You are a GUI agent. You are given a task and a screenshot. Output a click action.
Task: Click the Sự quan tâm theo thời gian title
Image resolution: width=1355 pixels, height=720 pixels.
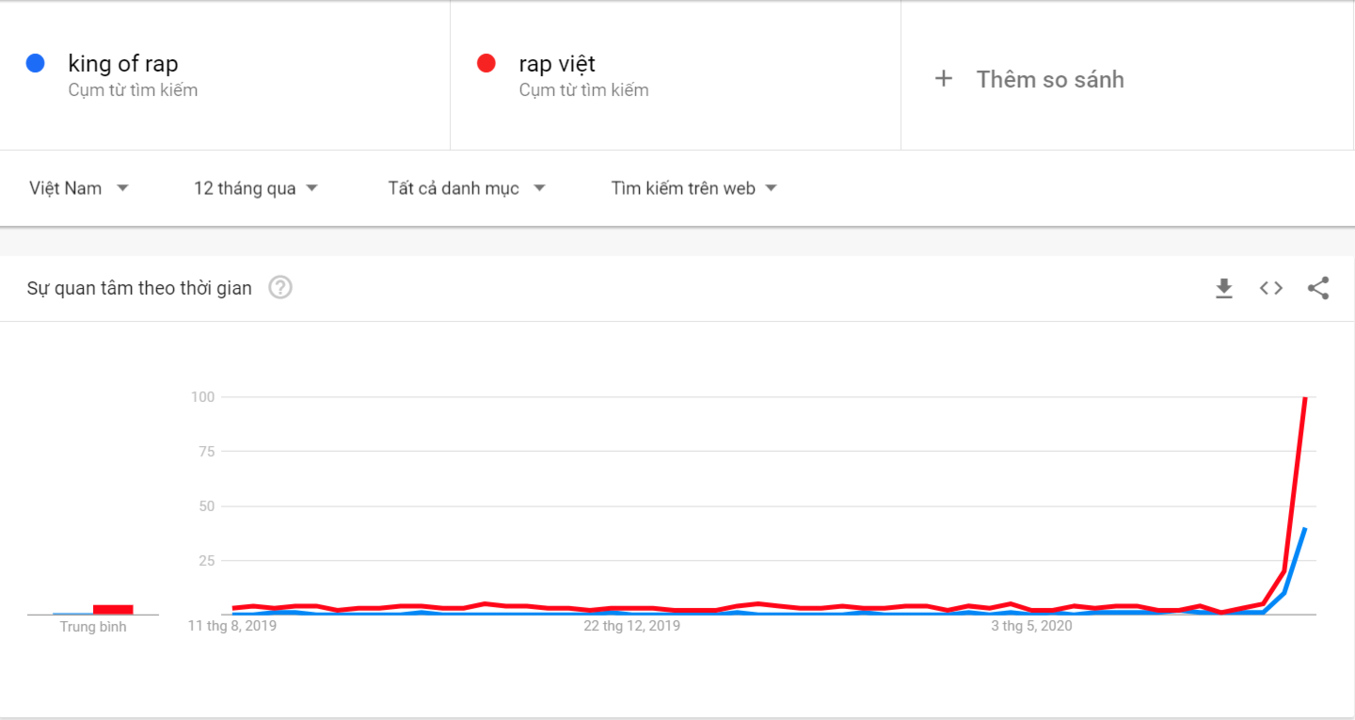coord(139,288)
